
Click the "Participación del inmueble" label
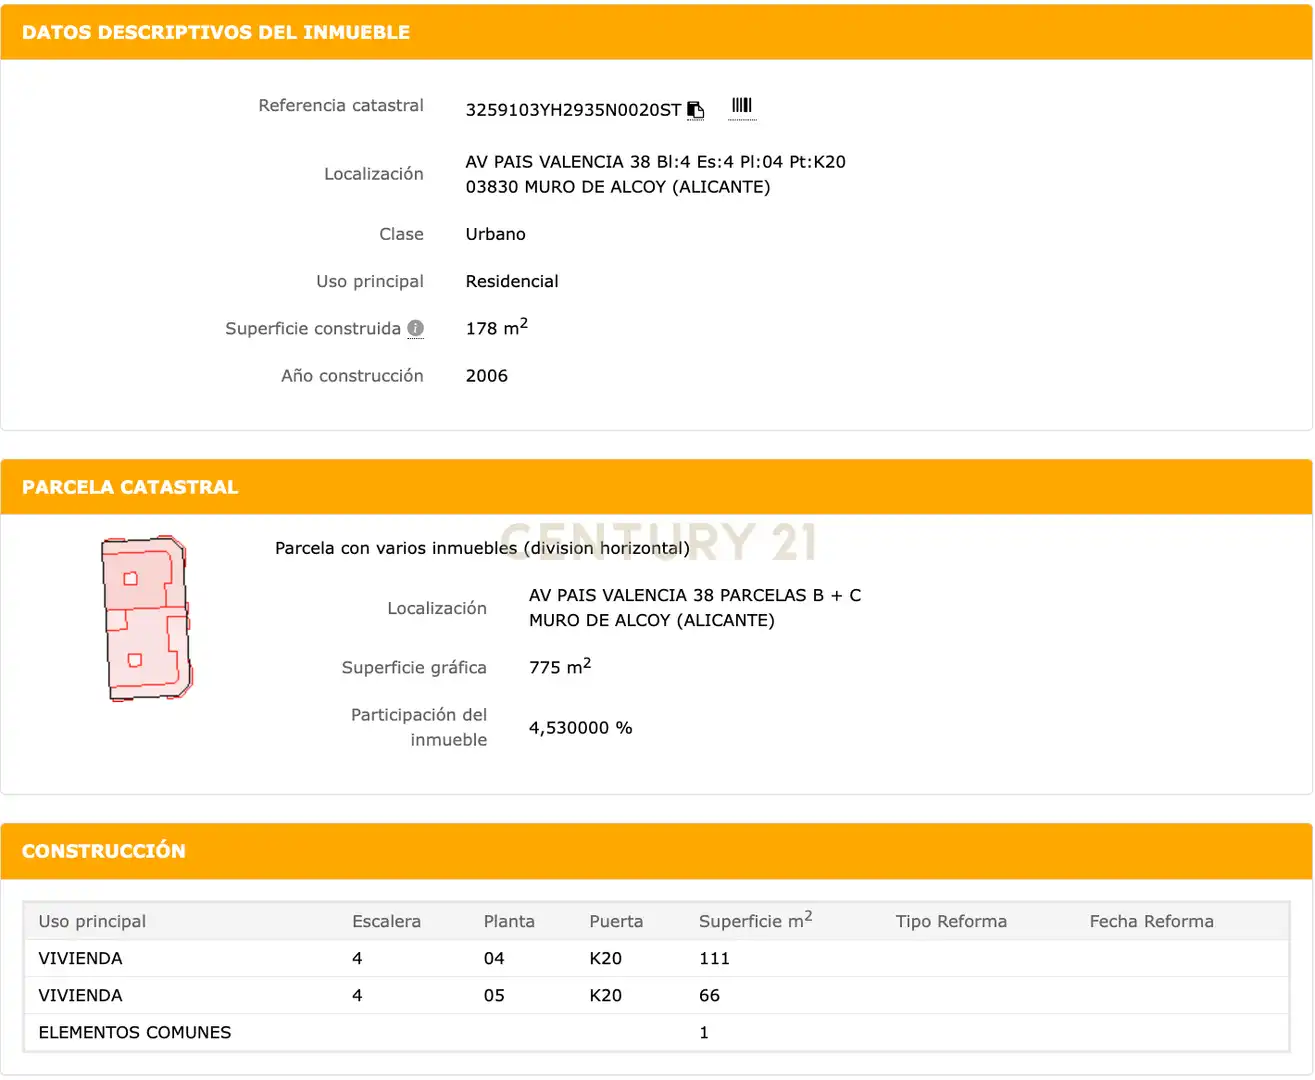(x=419, y=727)
